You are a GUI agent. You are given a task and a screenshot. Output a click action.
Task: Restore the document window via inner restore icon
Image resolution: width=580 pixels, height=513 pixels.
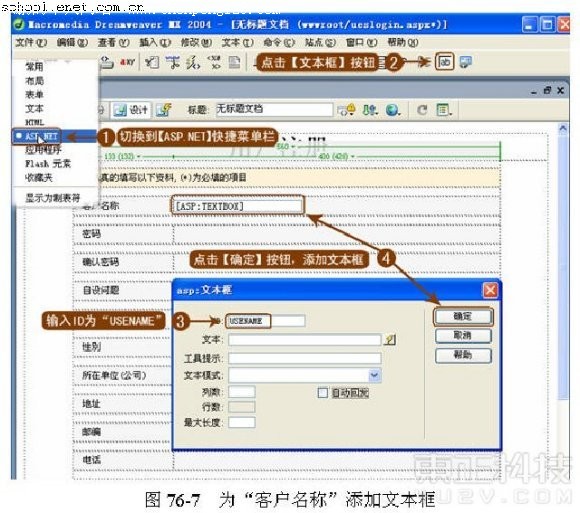(547, 90)
